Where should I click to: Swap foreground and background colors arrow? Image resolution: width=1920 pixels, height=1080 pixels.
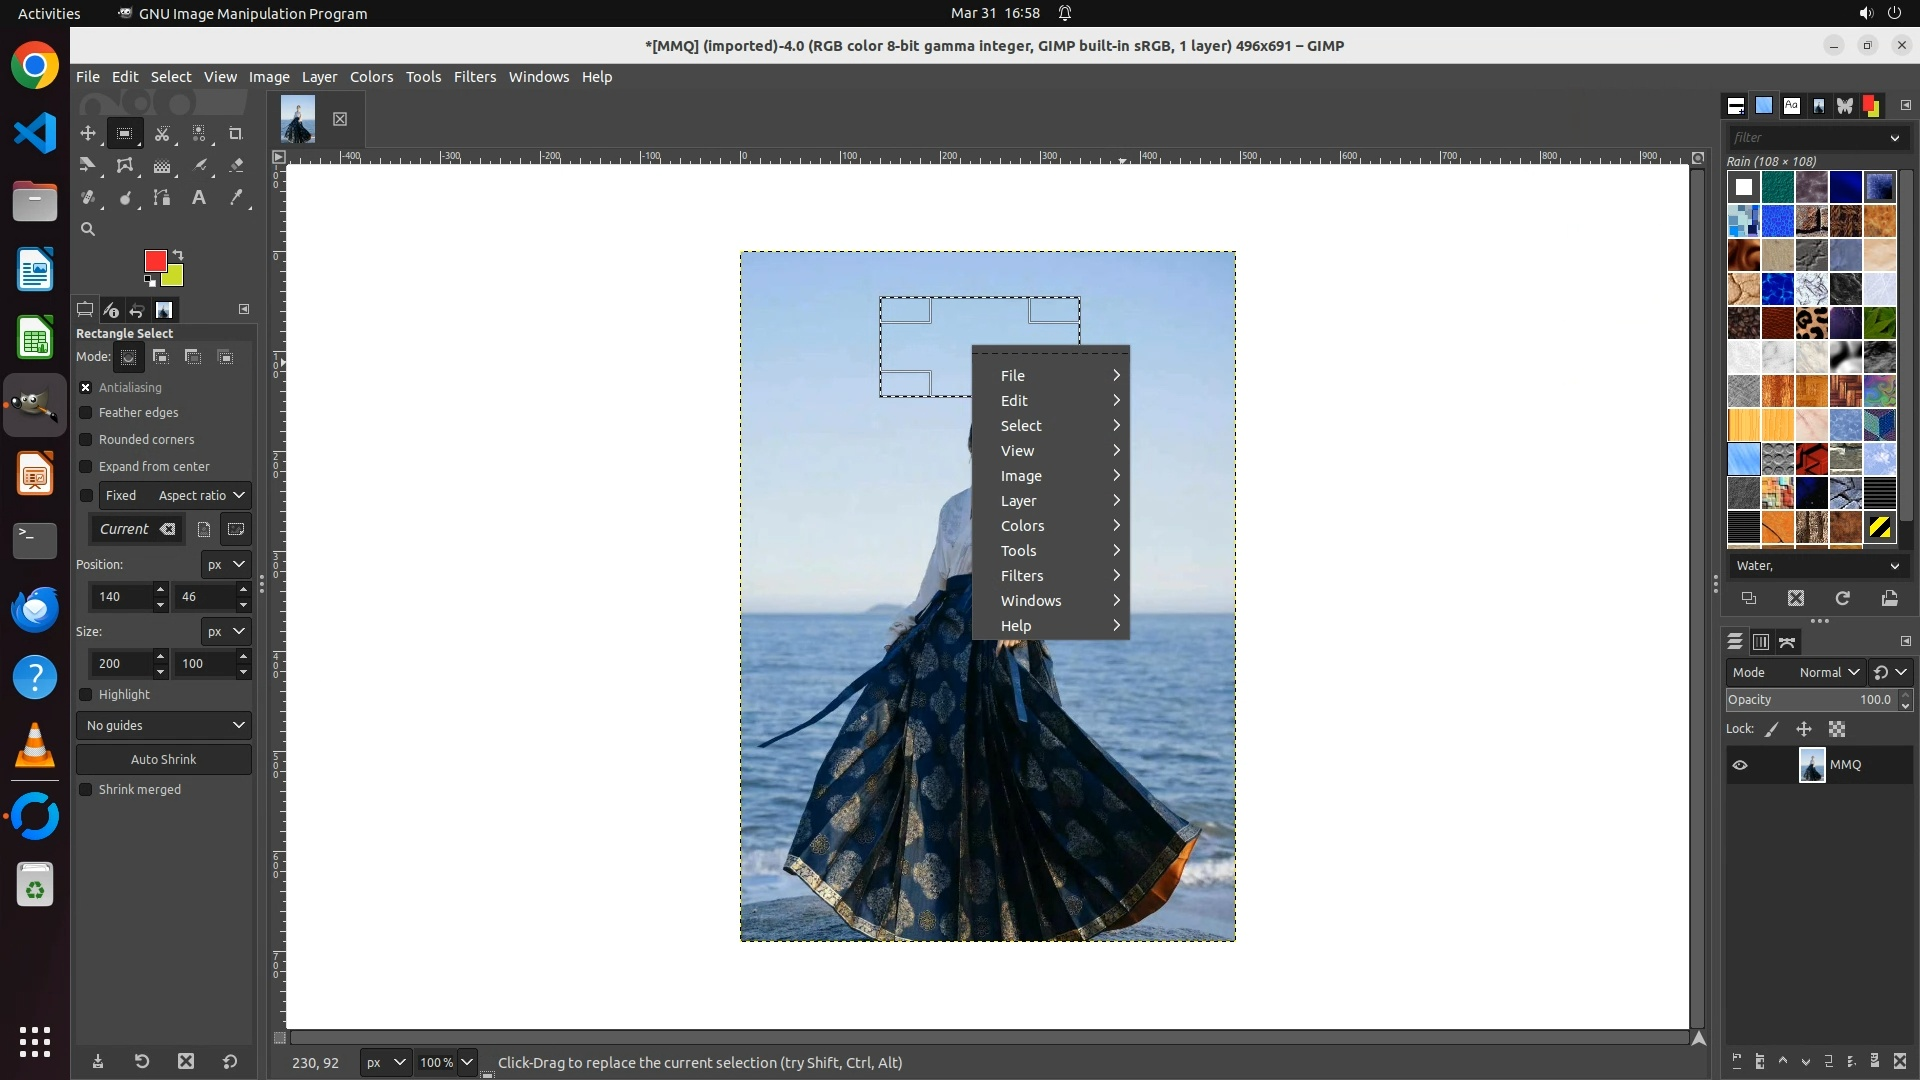(178, 255)
